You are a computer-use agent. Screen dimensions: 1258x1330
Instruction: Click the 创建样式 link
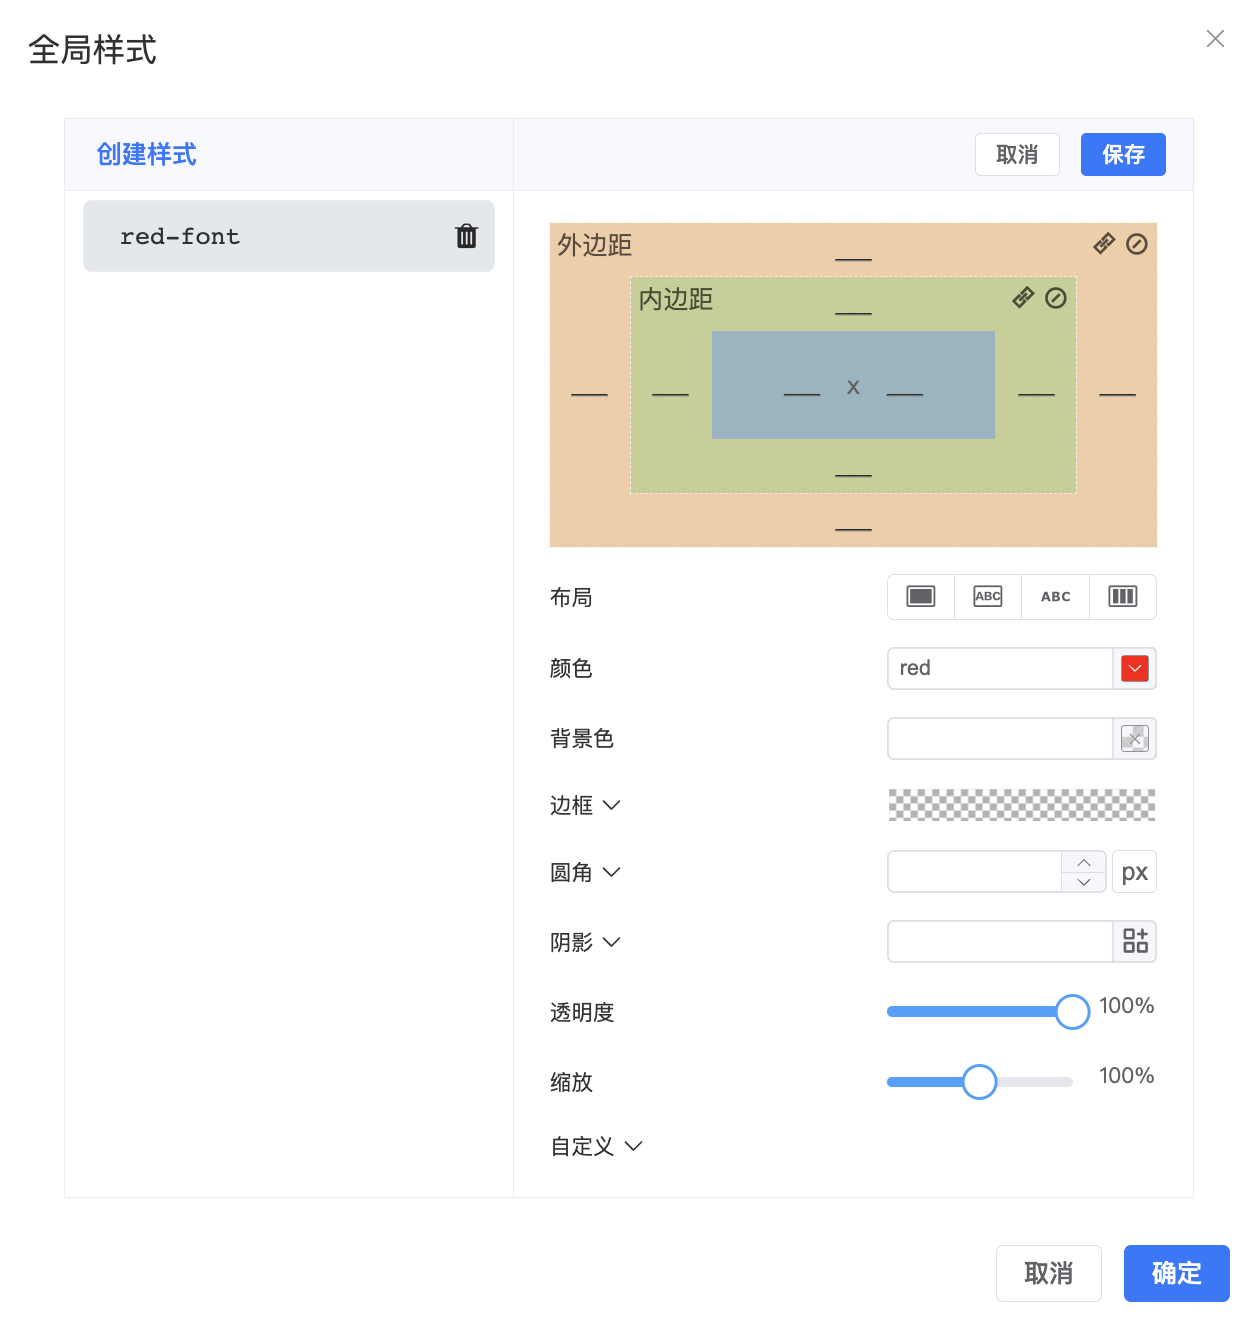point(146,154)
